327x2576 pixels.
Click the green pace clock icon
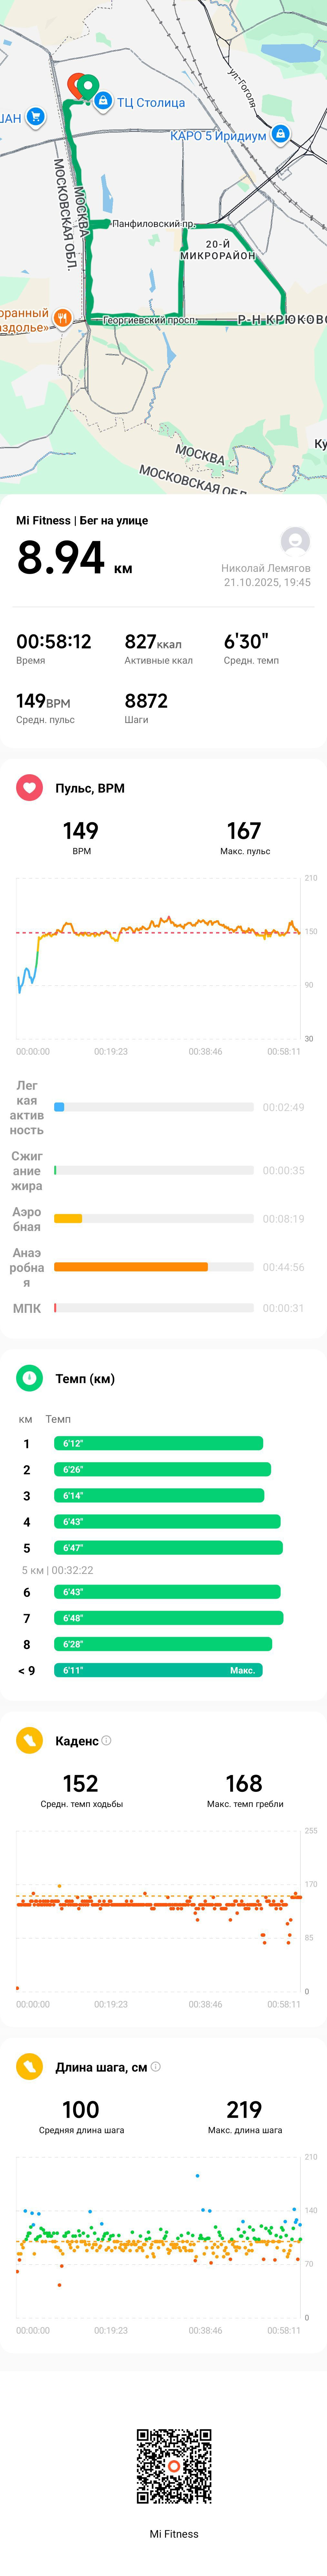[x=29, y=1378]
